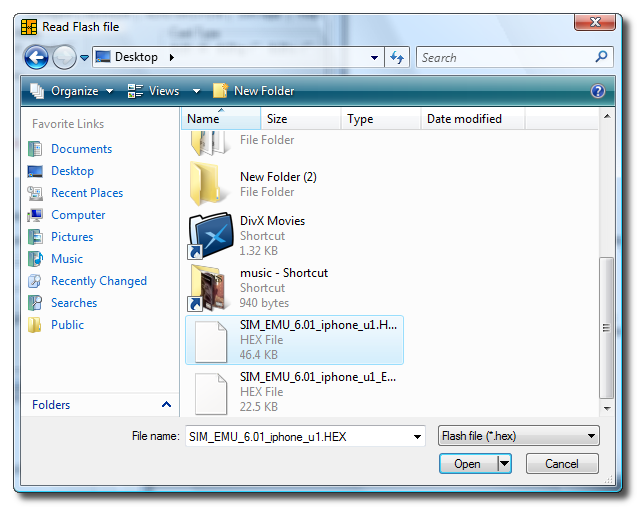The image size is (637, 507).
Task: Click the search magnifier icon
Action: [x=602, y=56]
